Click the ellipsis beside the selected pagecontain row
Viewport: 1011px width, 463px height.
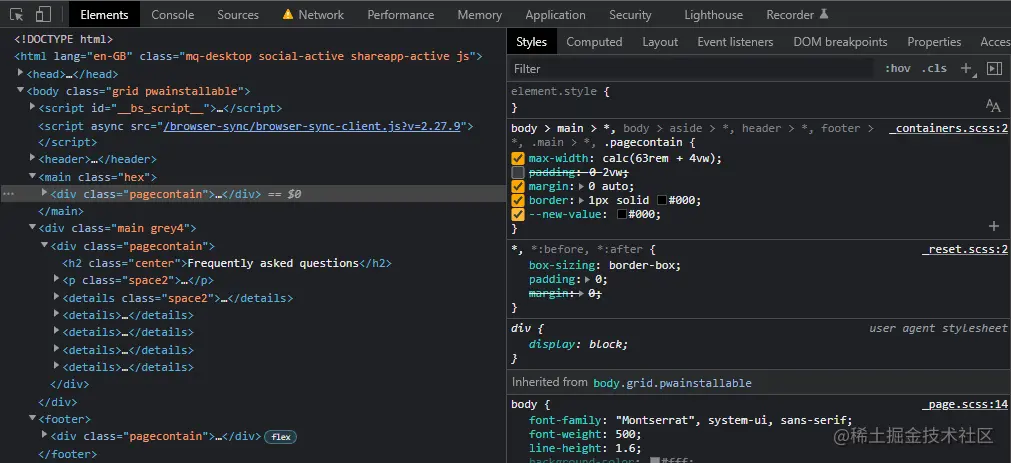(8, 193)
